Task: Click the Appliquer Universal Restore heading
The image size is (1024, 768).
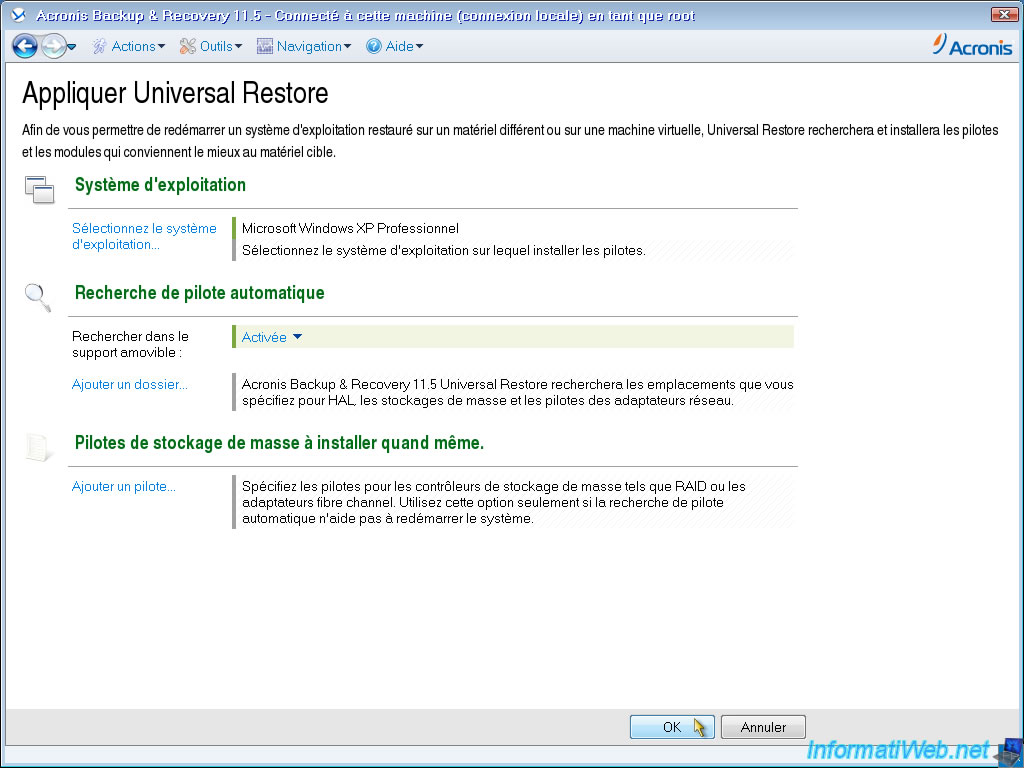Action: (175, 93)
